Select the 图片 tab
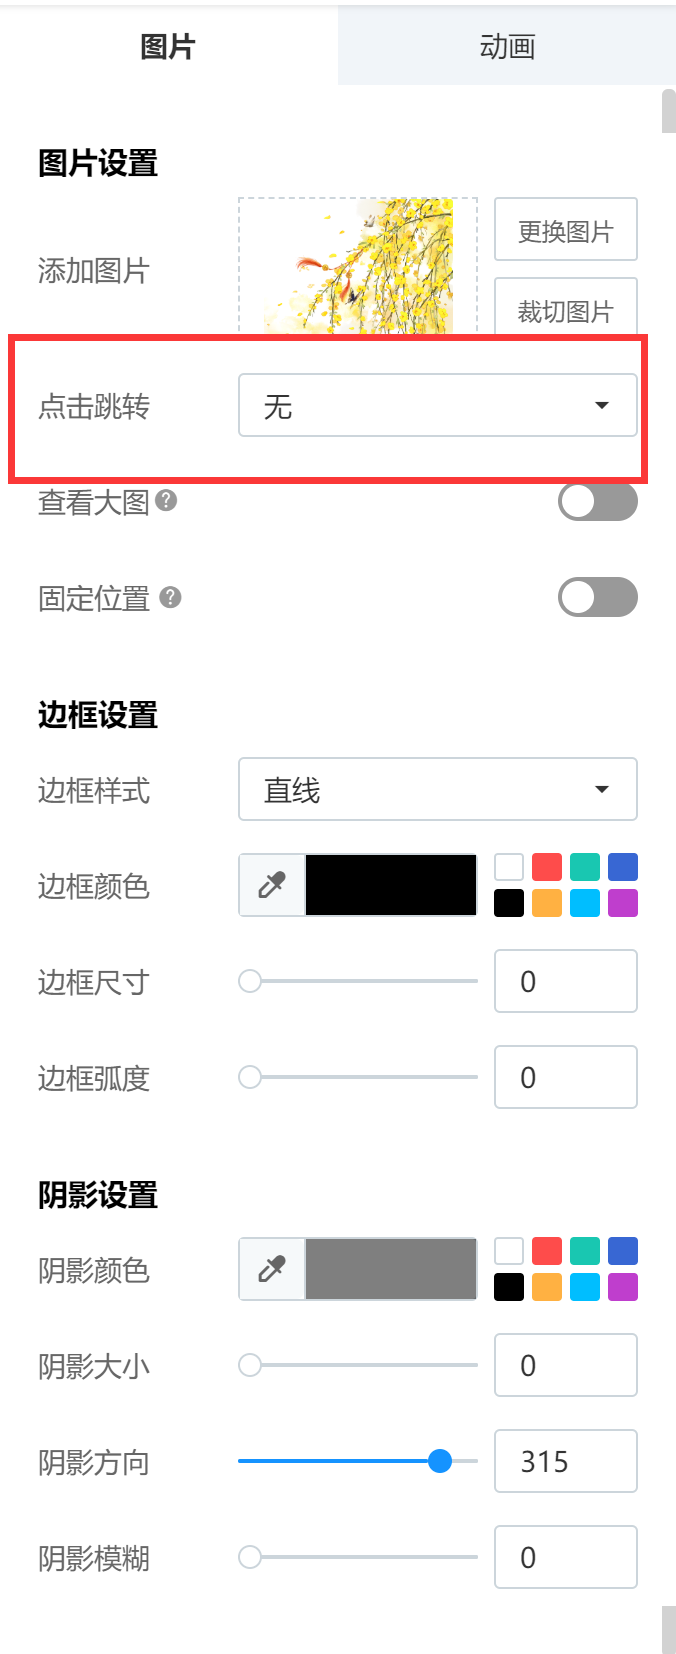 168,46
